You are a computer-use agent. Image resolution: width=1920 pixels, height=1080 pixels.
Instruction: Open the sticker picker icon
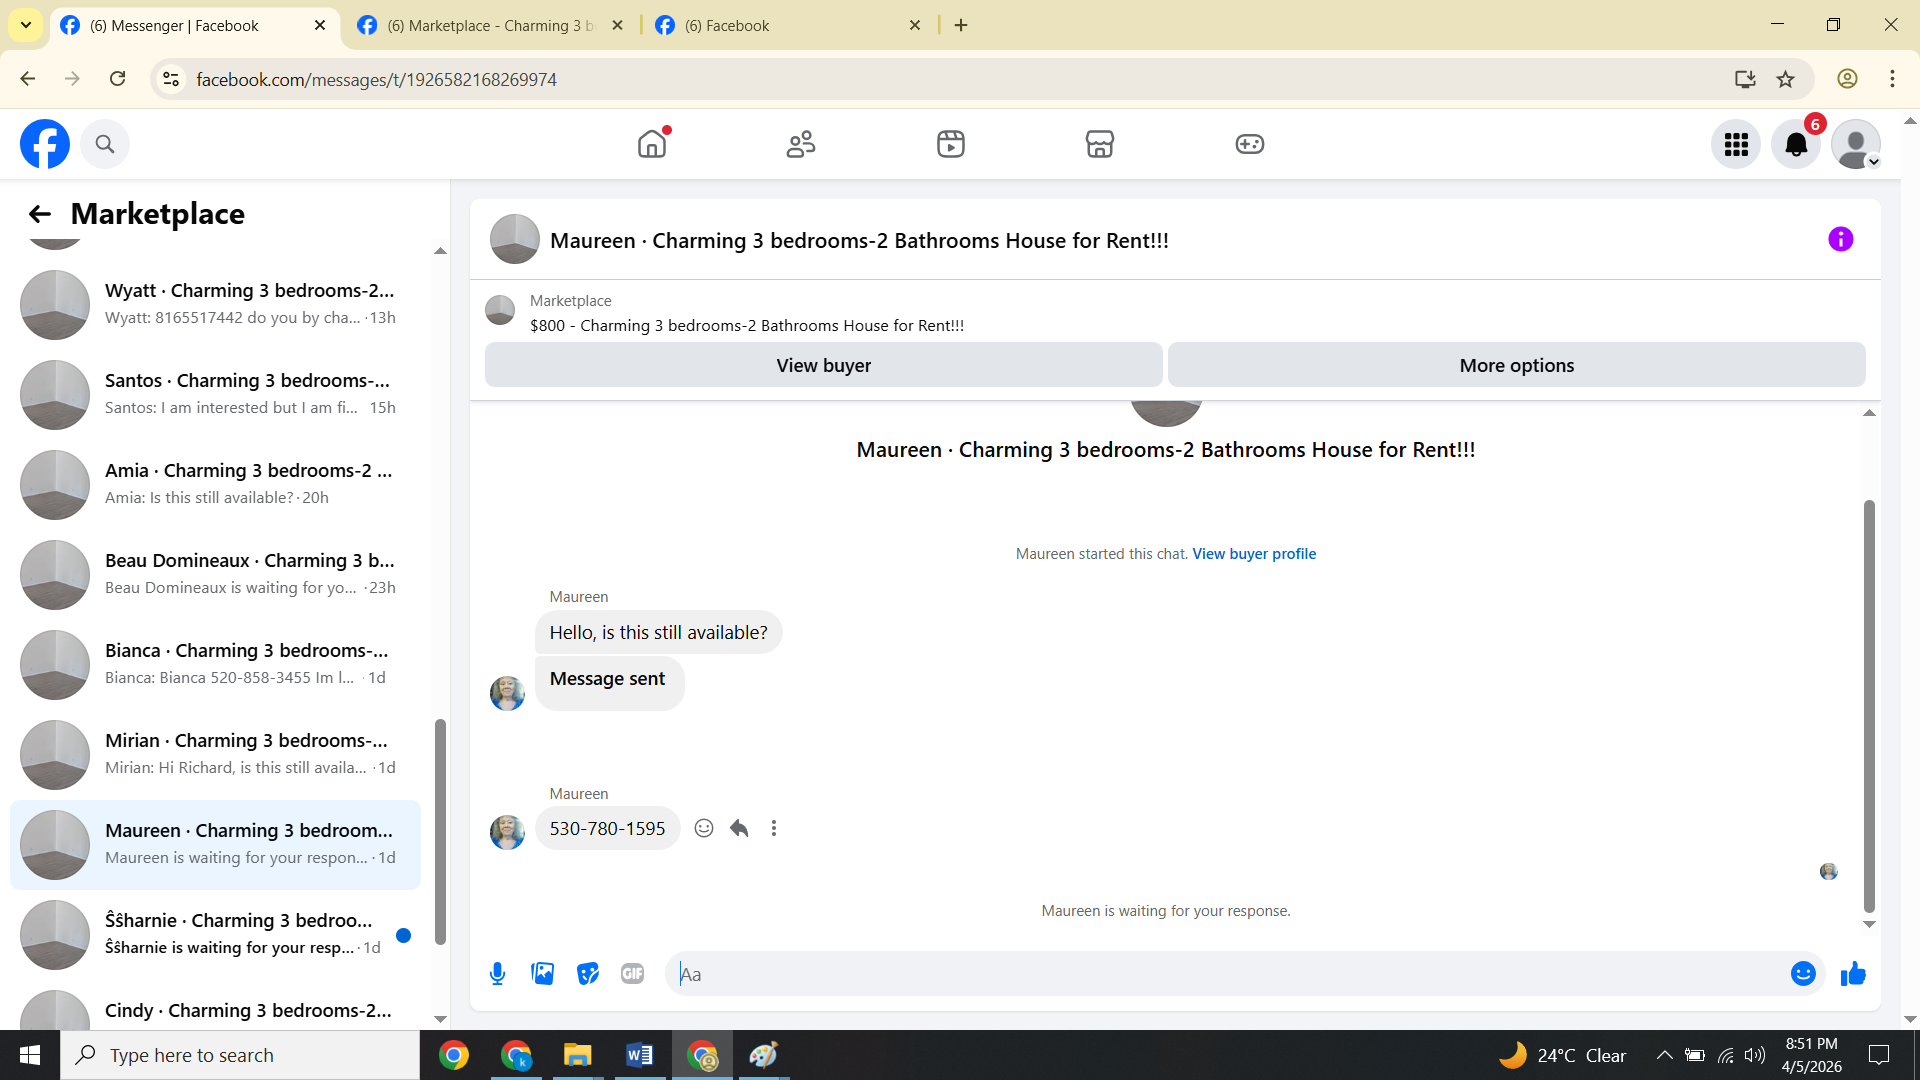[588, 974]
